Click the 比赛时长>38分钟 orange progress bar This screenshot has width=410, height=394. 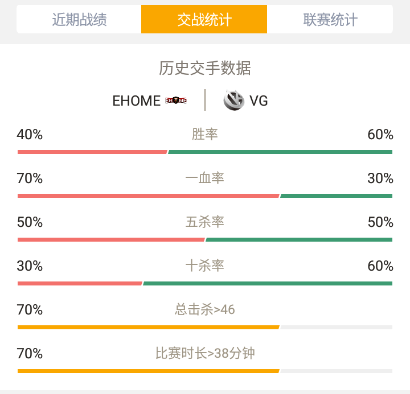coord(148,371)
